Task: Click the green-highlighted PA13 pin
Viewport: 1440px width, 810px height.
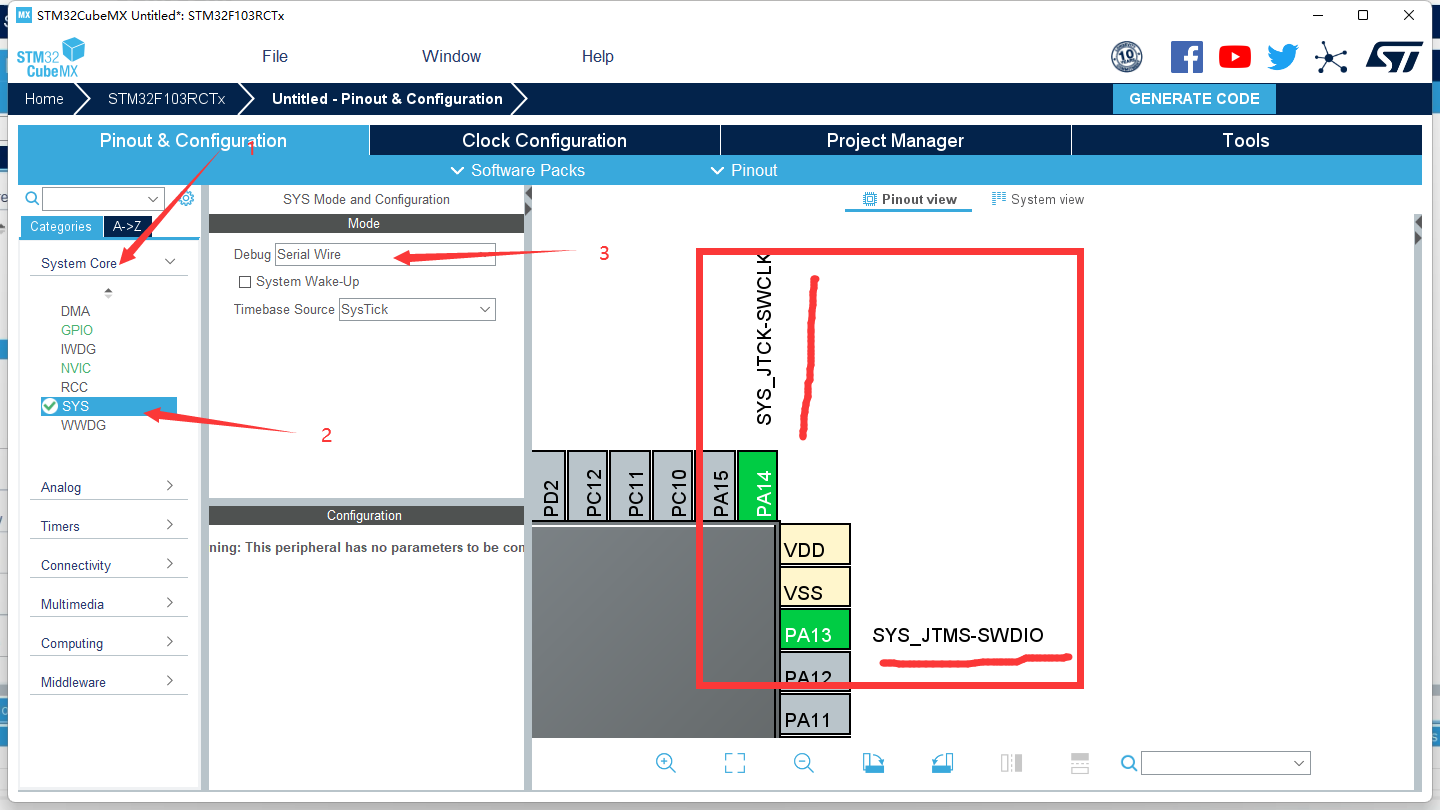Action: 815,630
